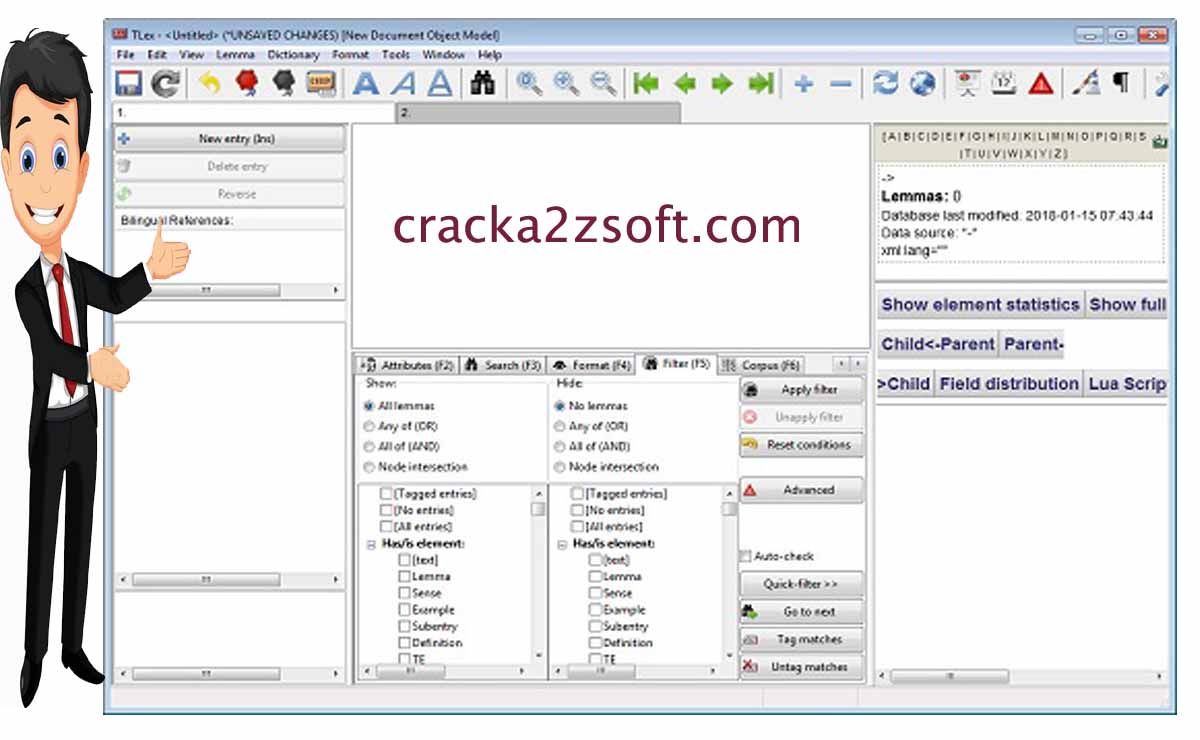
Task: Jump to first entry with green arrow
Action: [647, 83]
